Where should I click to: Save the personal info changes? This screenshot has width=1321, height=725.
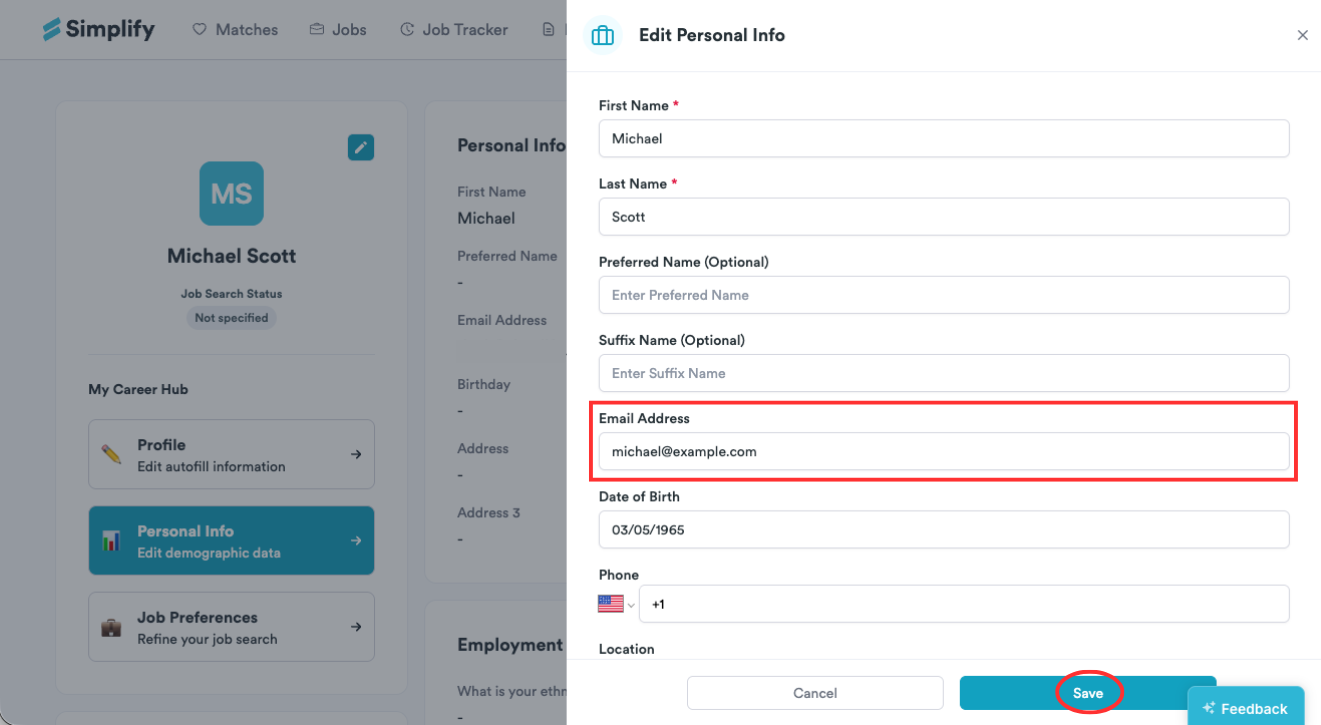1088,693
